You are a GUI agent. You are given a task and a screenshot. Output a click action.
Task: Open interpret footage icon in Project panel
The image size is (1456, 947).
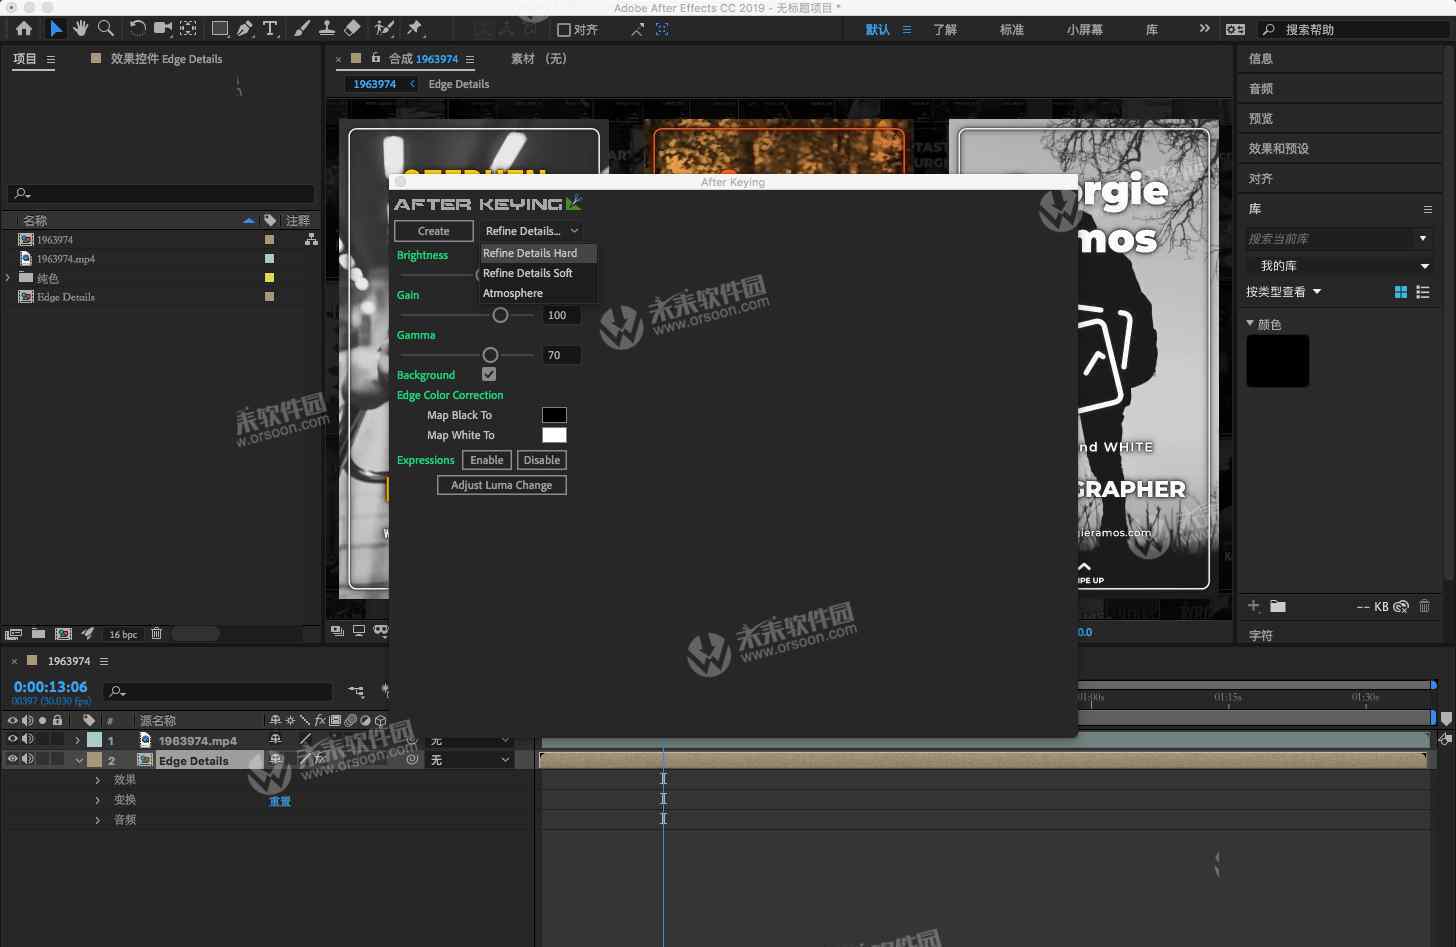click(x=13, y=633)
